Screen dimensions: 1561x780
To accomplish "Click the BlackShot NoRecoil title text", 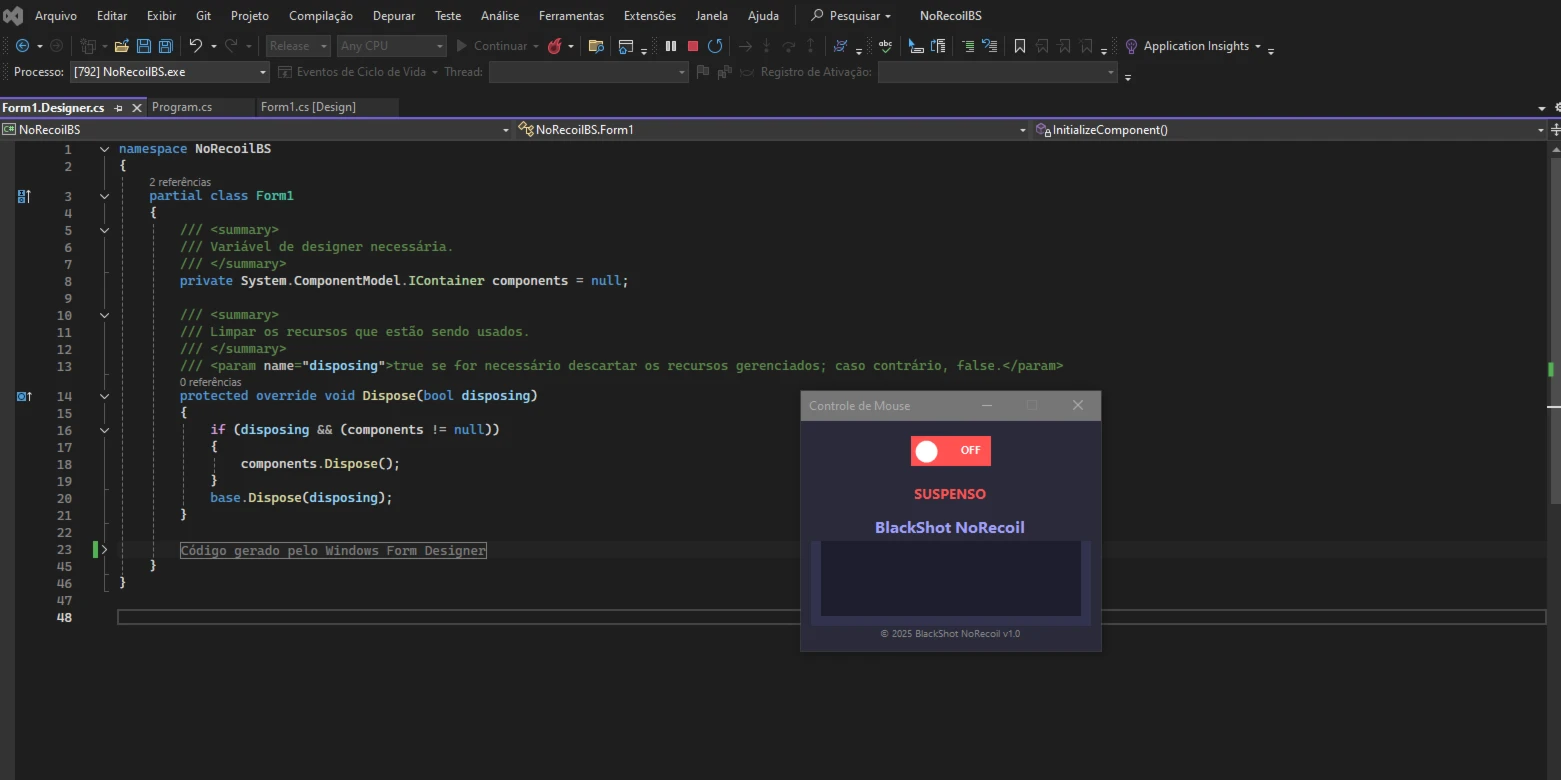I will 950,527.
